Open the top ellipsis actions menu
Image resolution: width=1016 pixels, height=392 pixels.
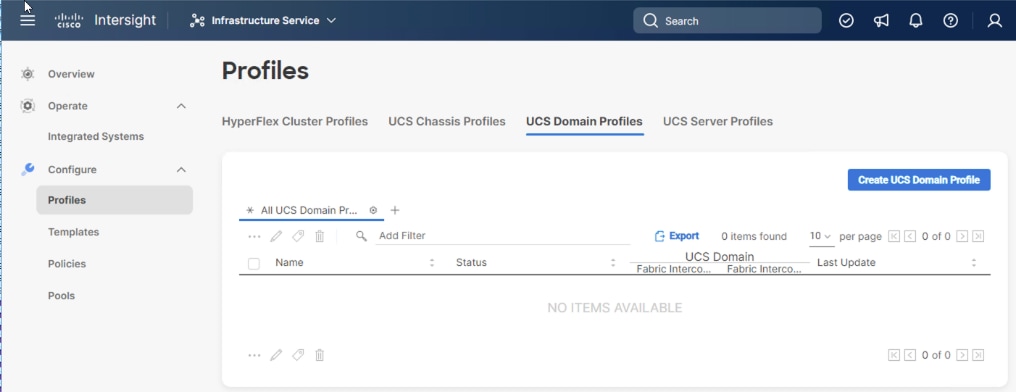[255, 236]
